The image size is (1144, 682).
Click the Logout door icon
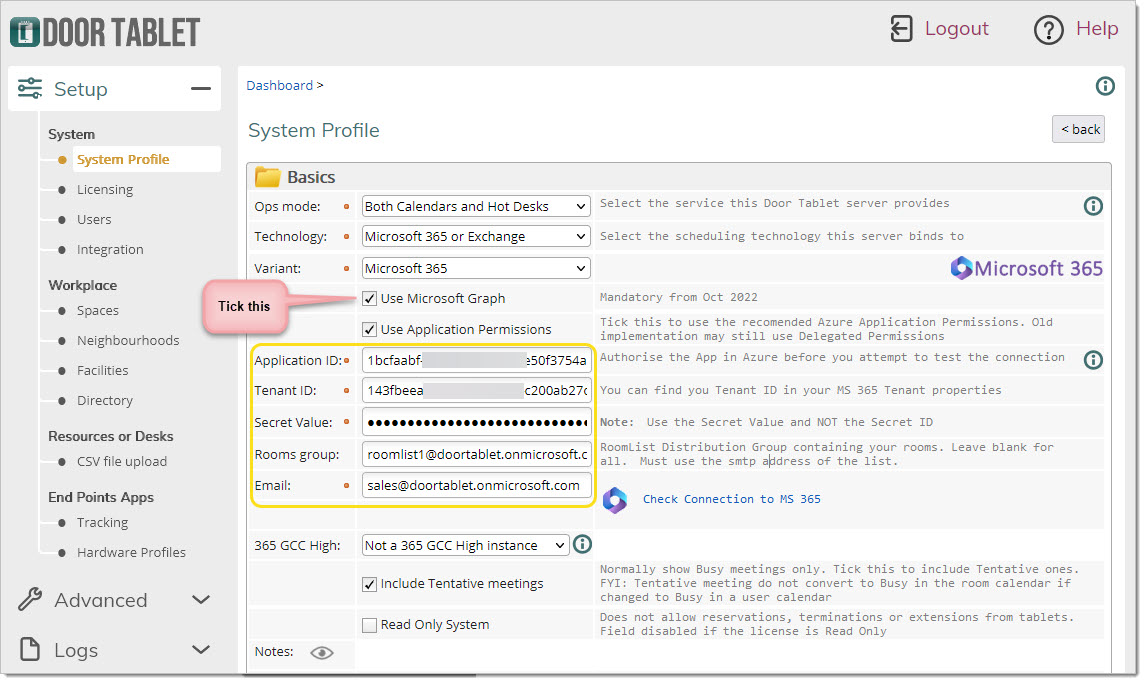click(x=901, y=28)
